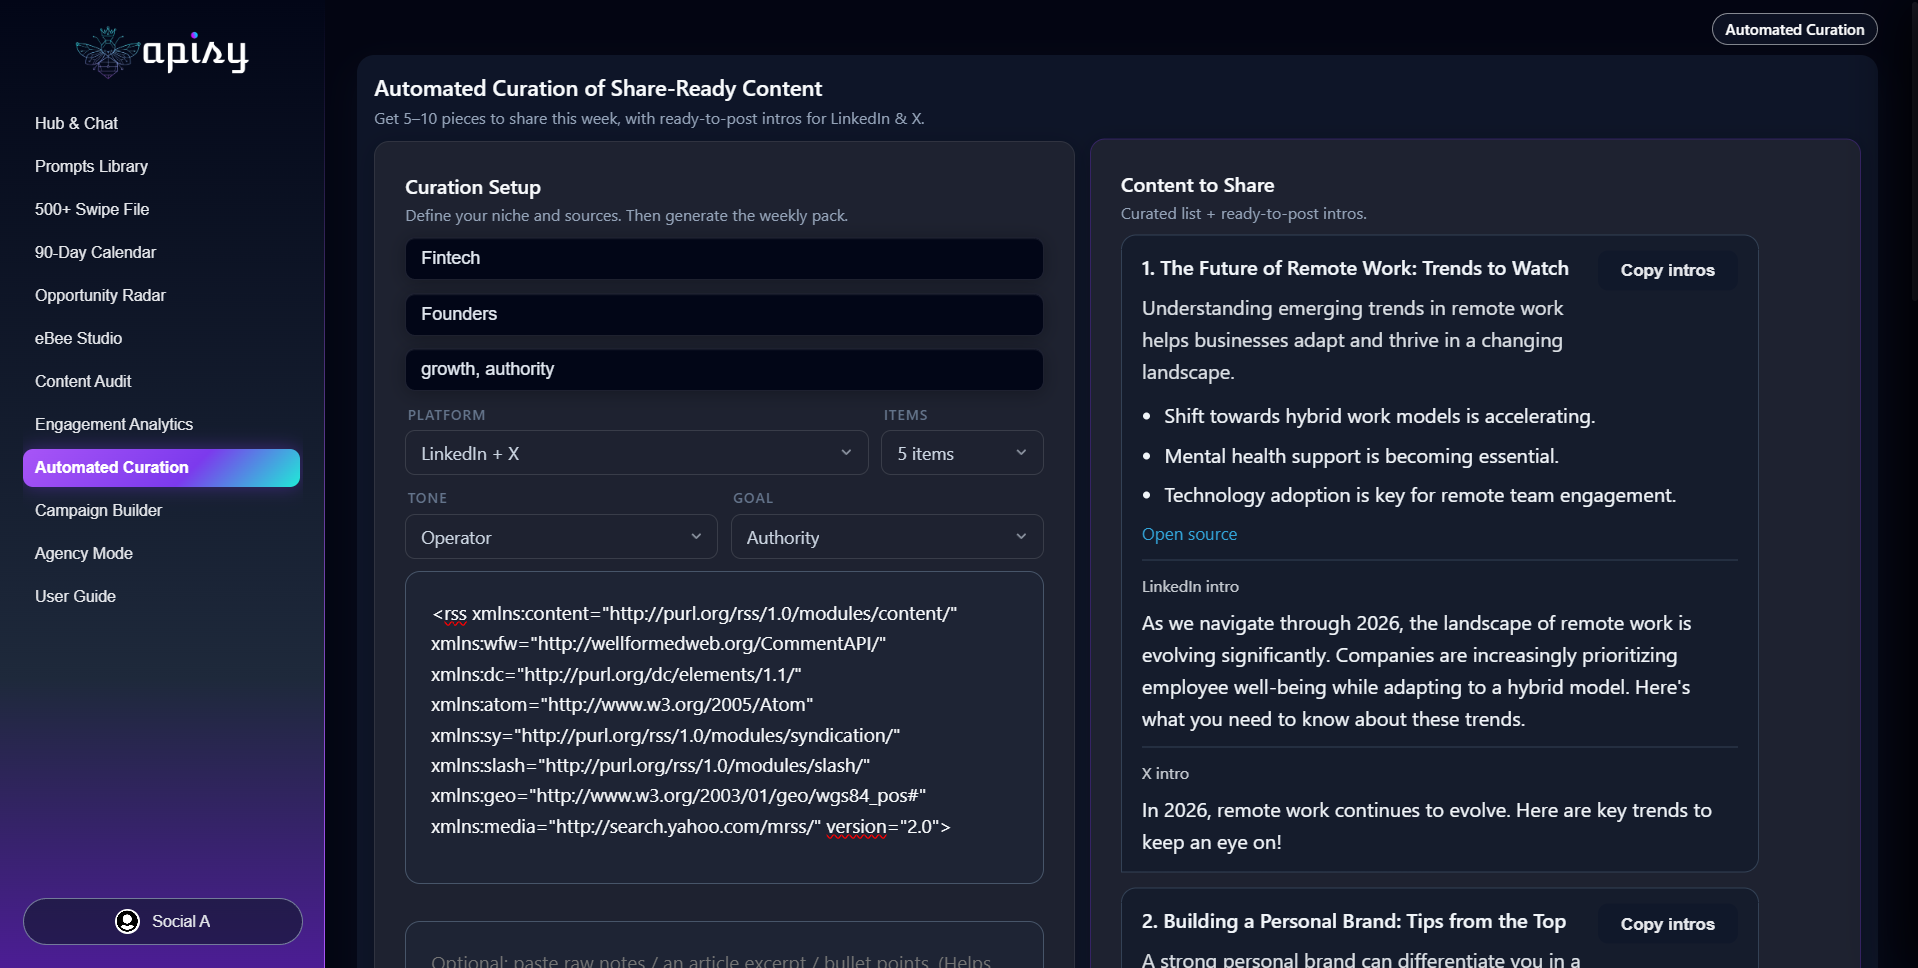
Task: Click the 'X intro' label
Action: pos(1165,773)
